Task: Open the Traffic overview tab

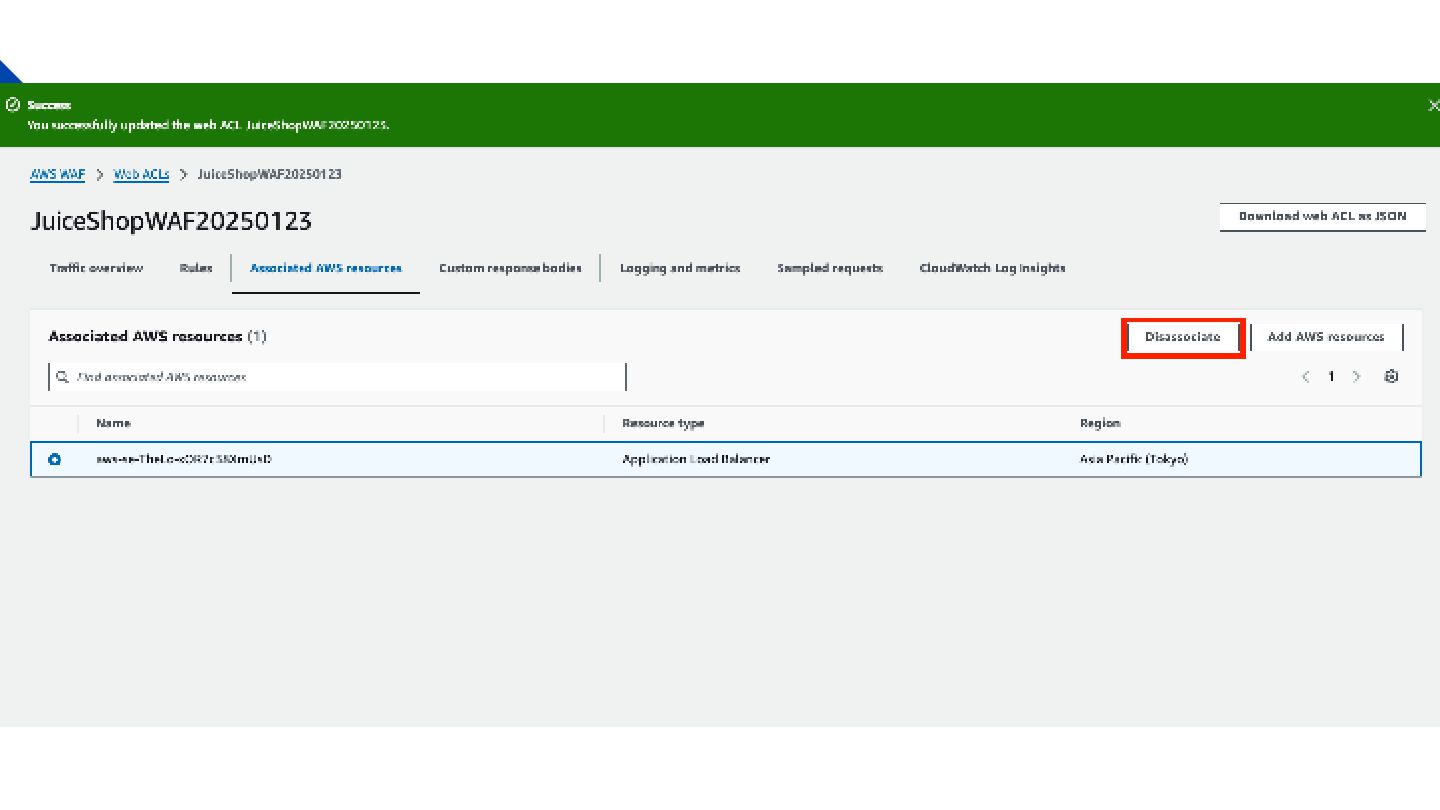Action: [x=96, y=268]
